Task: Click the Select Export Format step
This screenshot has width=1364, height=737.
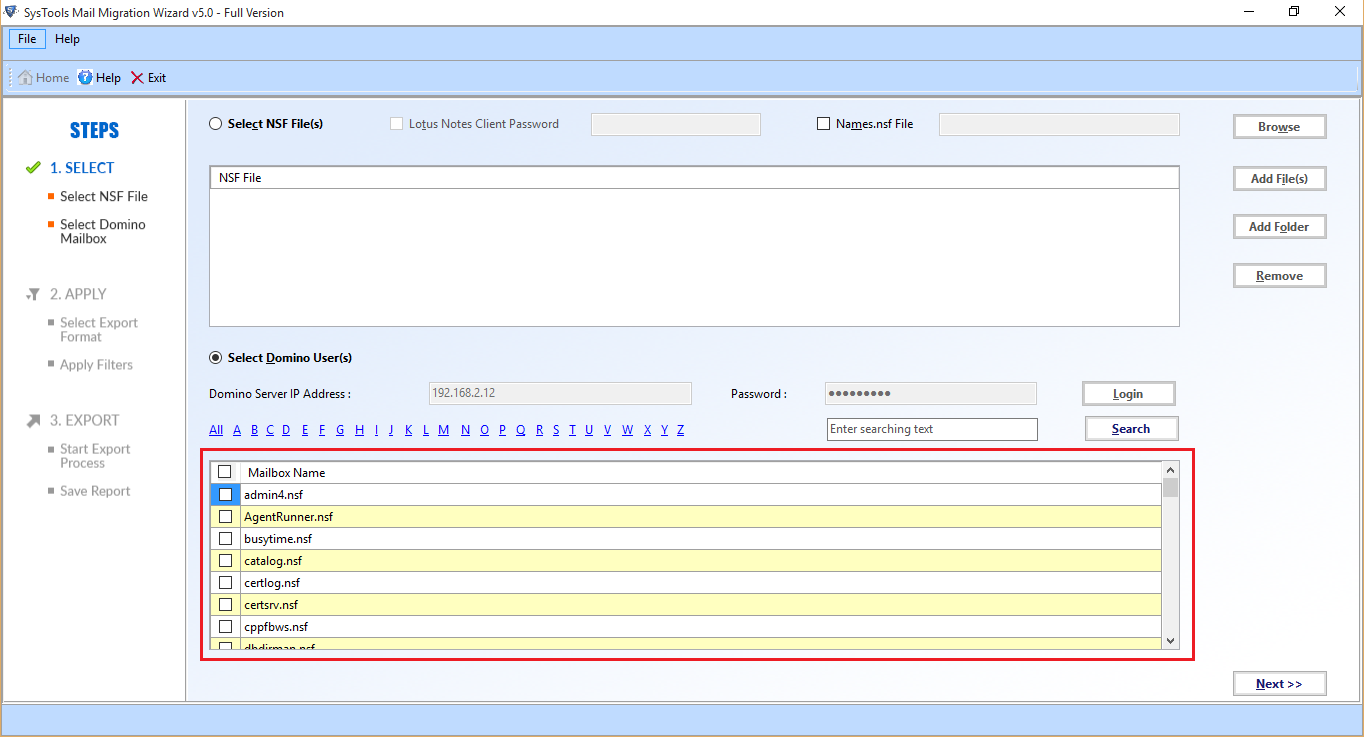Action: 99,330
